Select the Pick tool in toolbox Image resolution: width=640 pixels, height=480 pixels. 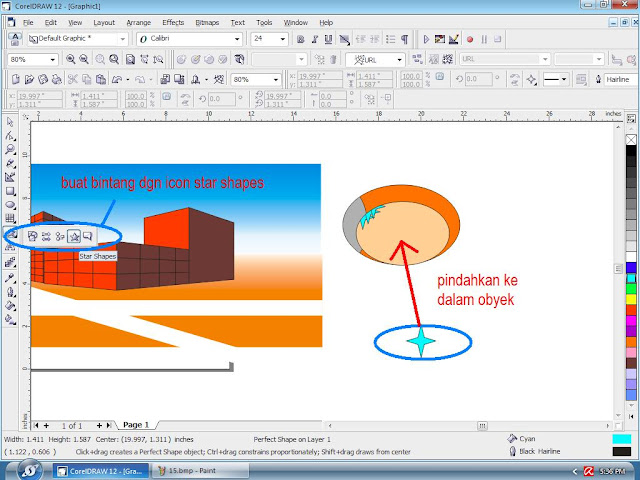(x=10, y=122)
